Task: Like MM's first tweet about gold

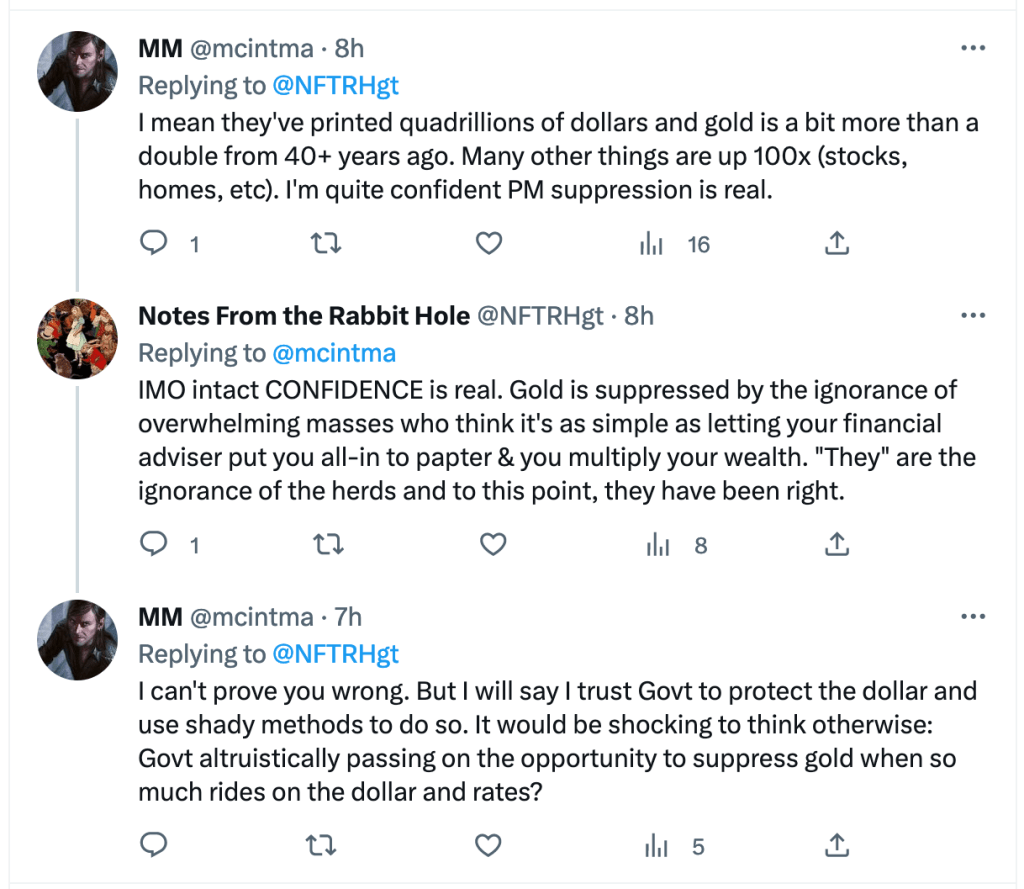Action: (x=487, y=243)
